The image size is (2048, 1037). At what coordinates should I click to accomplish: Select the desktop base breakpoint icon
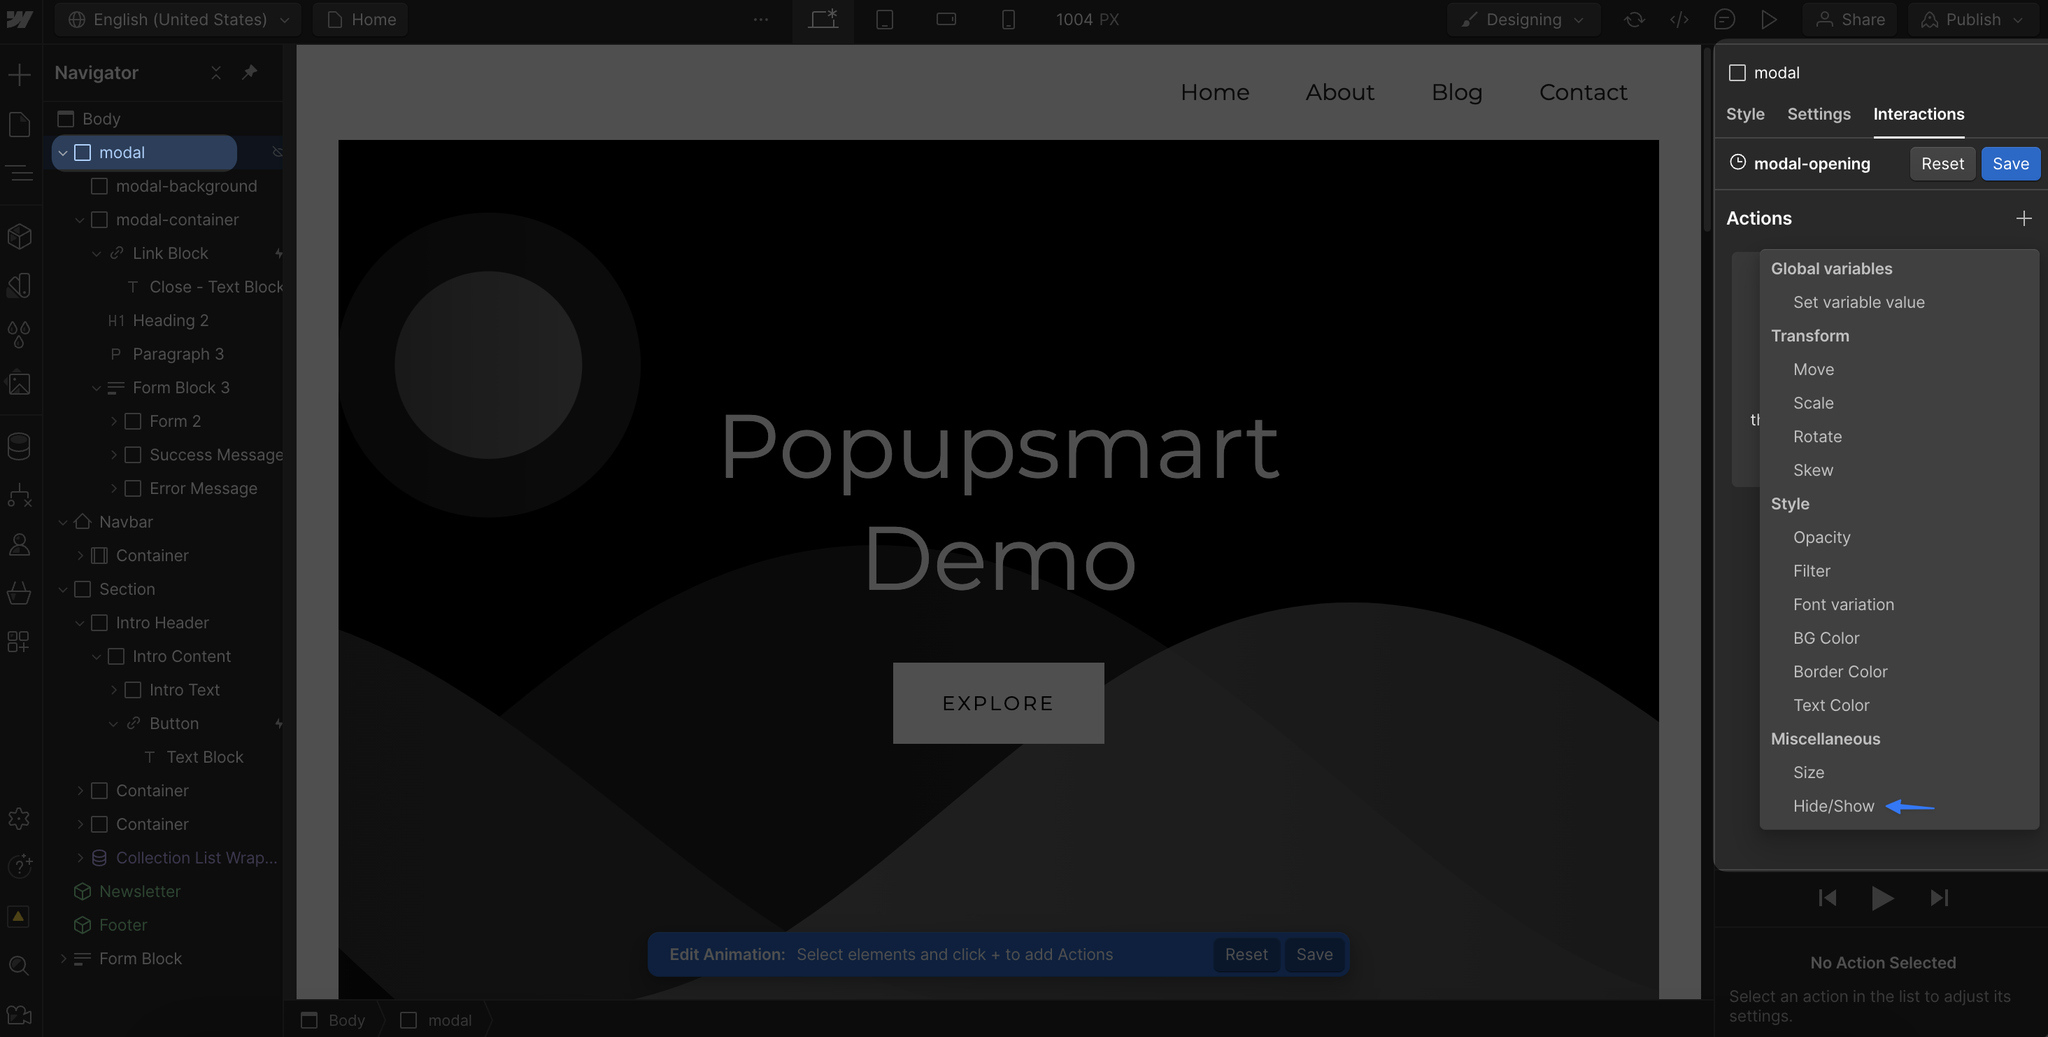pos(823,19)
